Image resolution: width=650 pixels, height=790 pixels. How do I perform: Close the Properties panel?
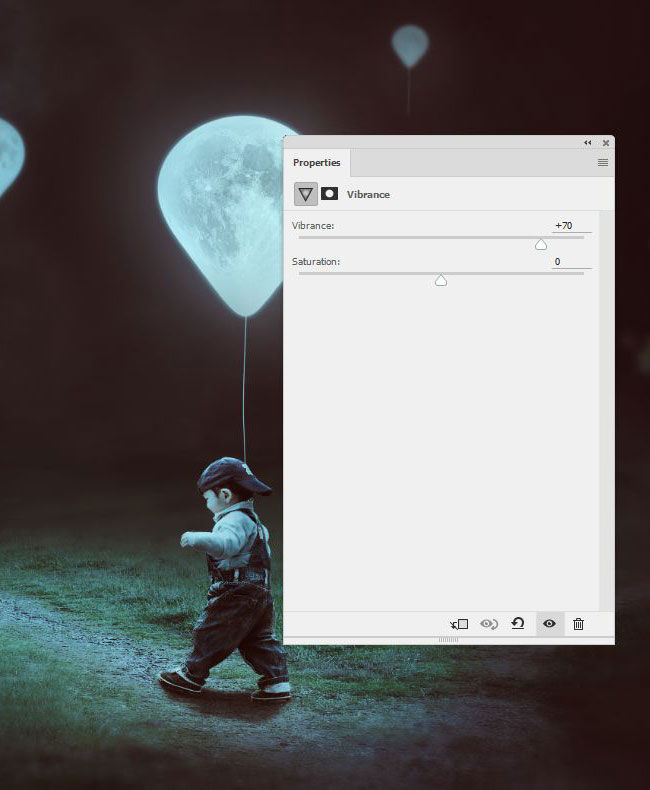click(x=606, y=143)
